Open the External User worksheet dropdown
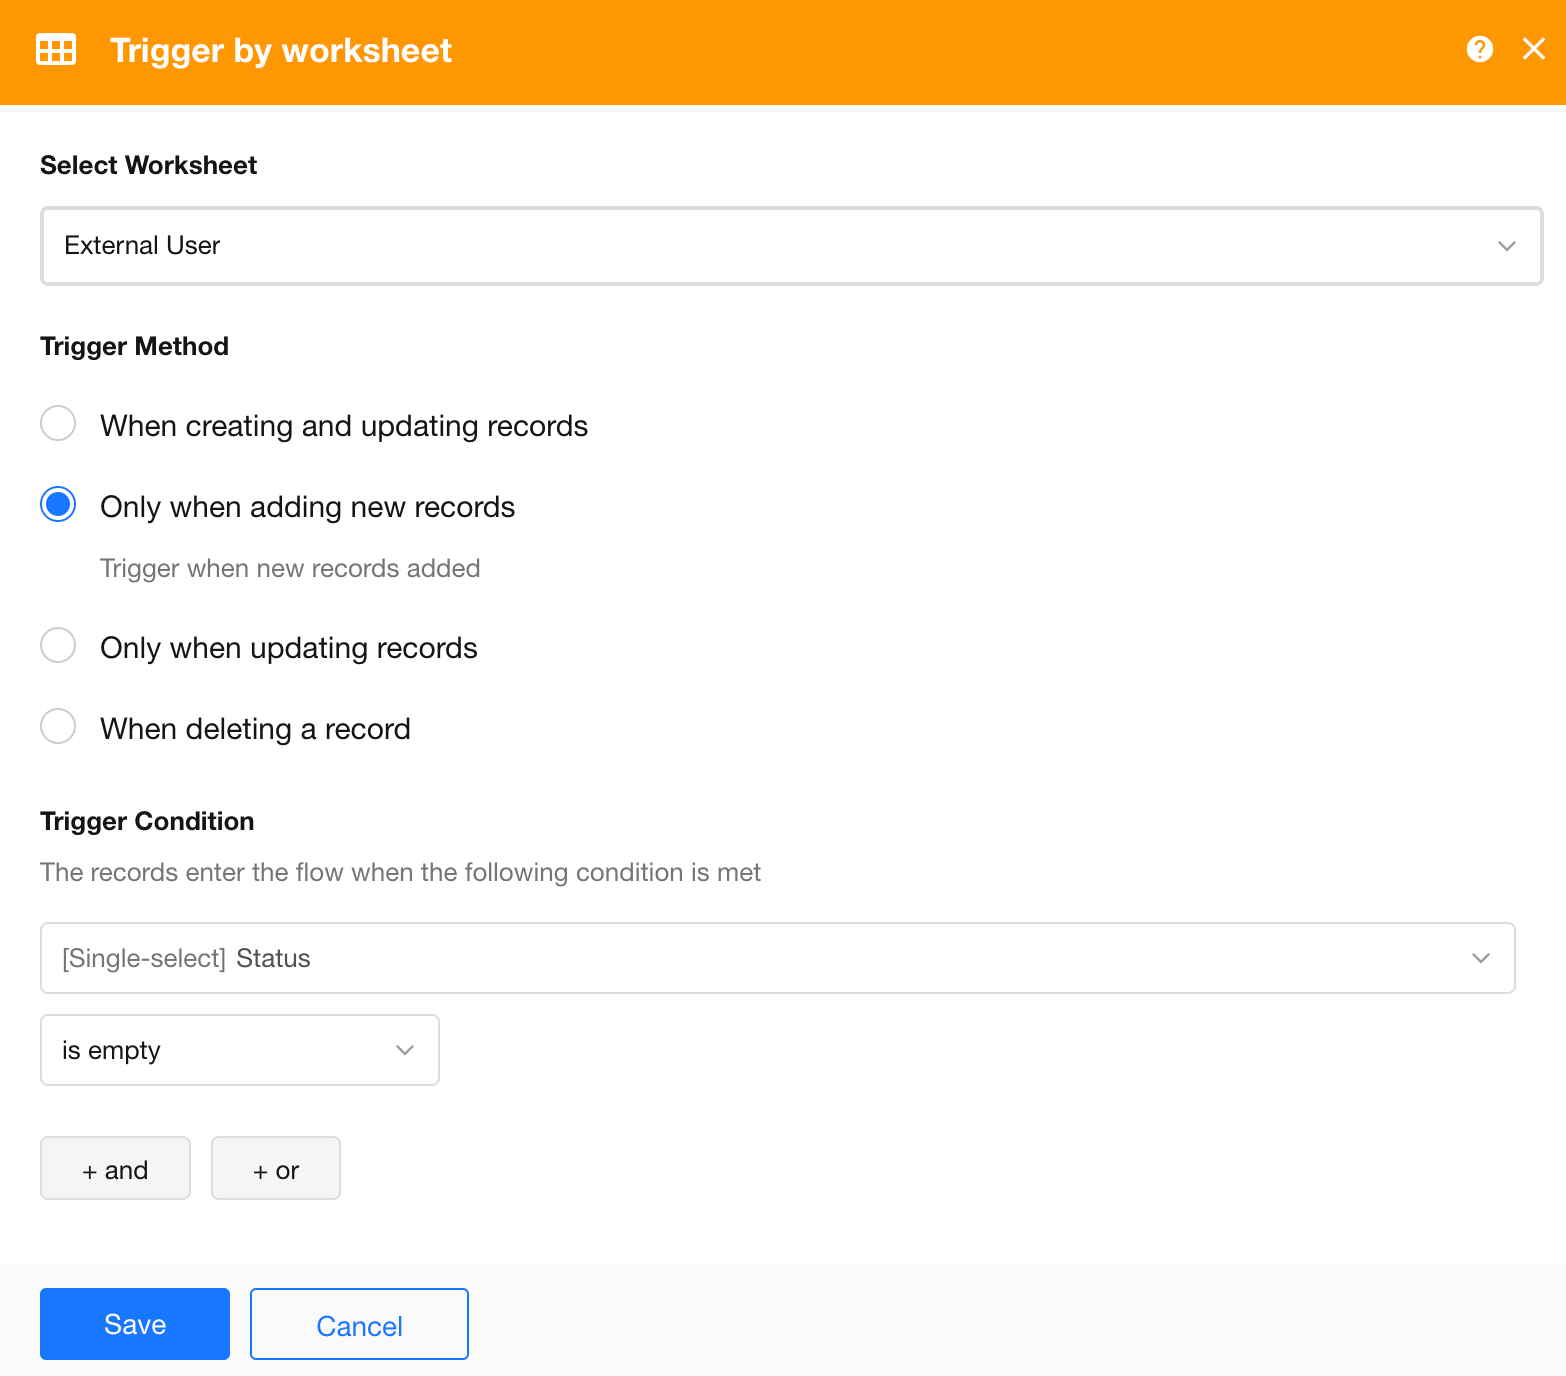 [x=791, y=246]
